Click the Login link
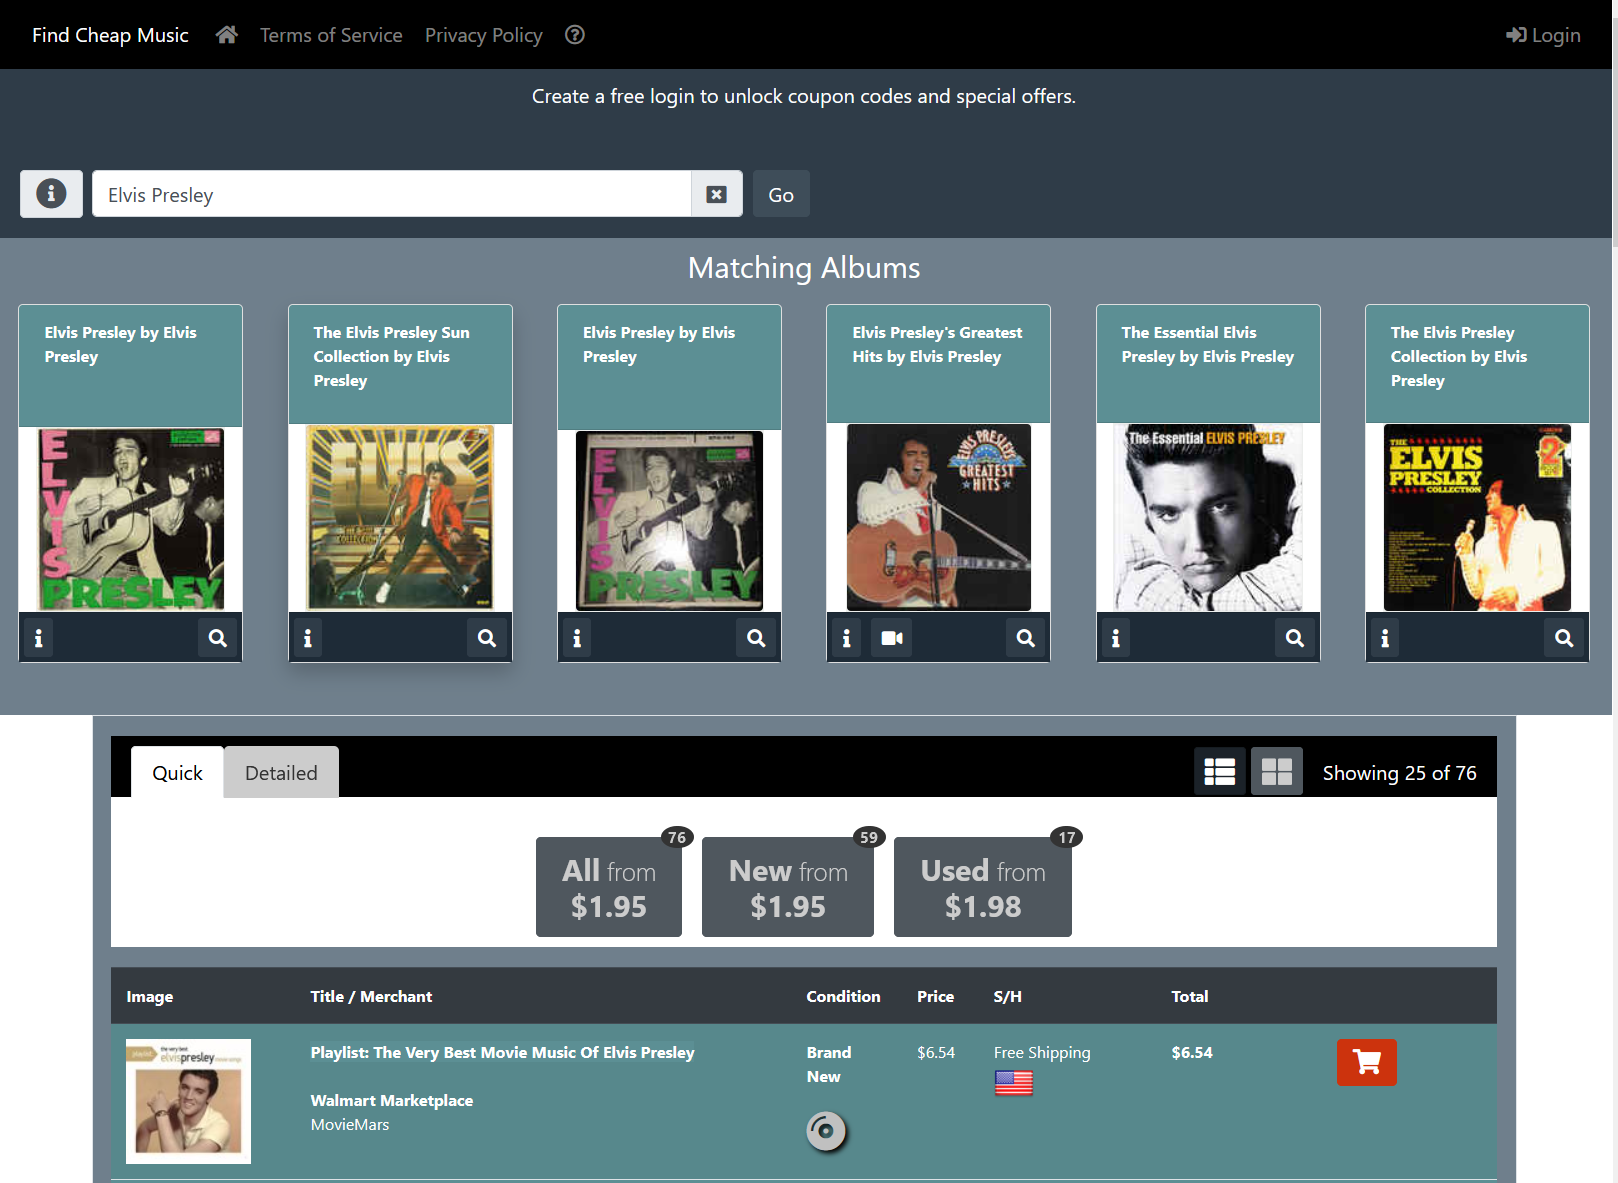The width and height of the screenshot is (1618, 1183). click(x=1543, y=35)
